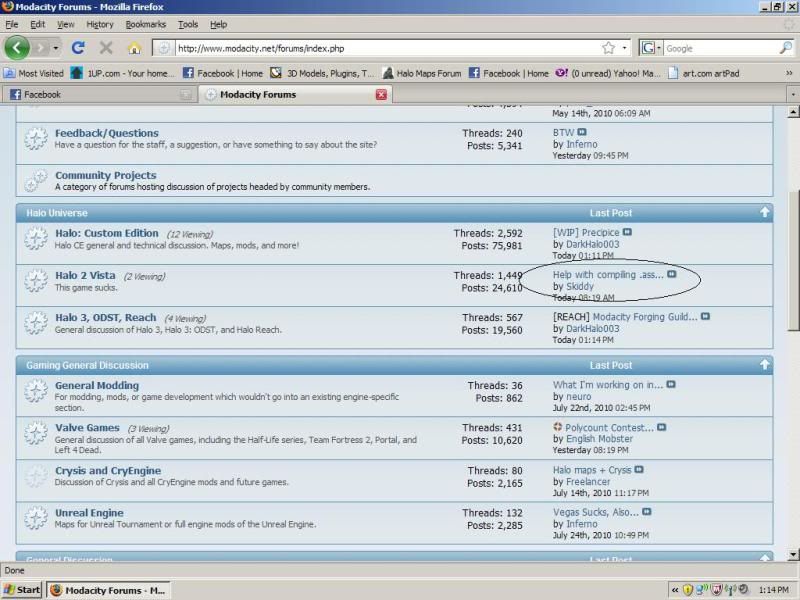Viewport: 800px width, 600px height.
Task: Open the Bookmarks menu
Action: pyautogui.click(x=145, y=24)
